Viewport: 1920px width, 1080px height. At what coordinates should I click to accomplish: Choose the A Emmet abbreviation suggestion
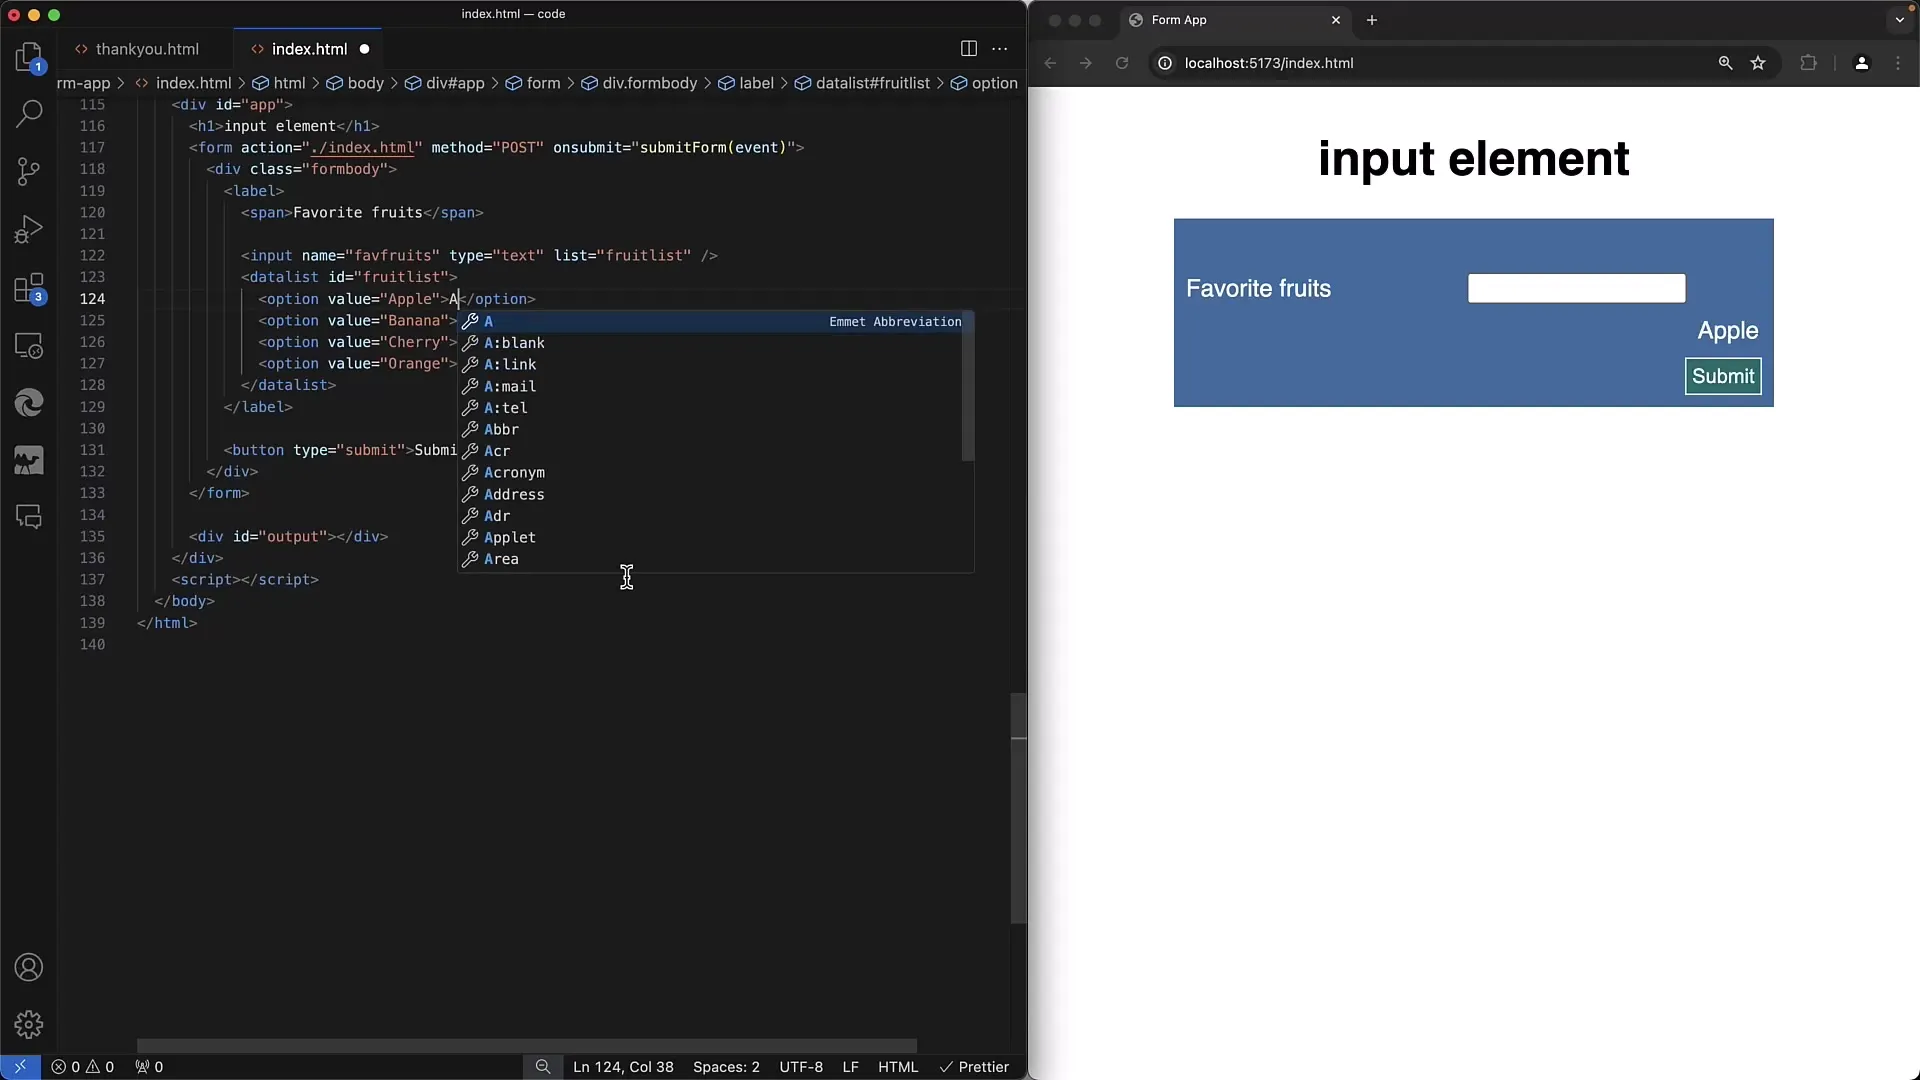(710, 321)
